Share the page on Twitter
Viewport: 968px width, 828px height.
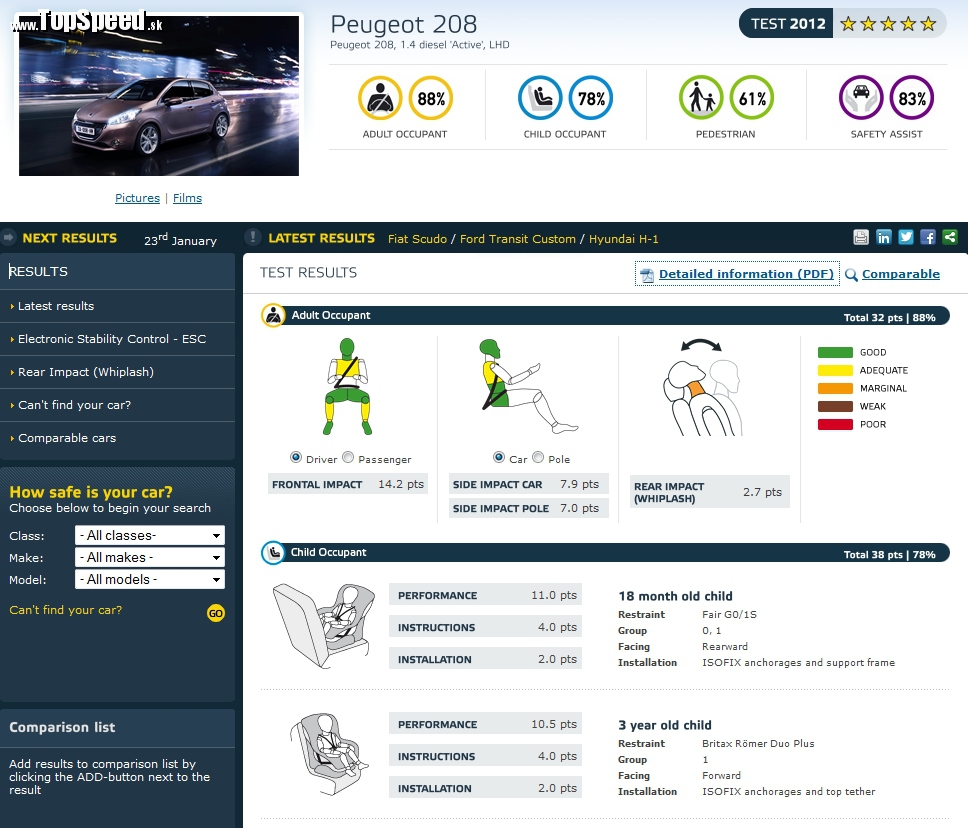pyautogui.click(x=906, y=237)
